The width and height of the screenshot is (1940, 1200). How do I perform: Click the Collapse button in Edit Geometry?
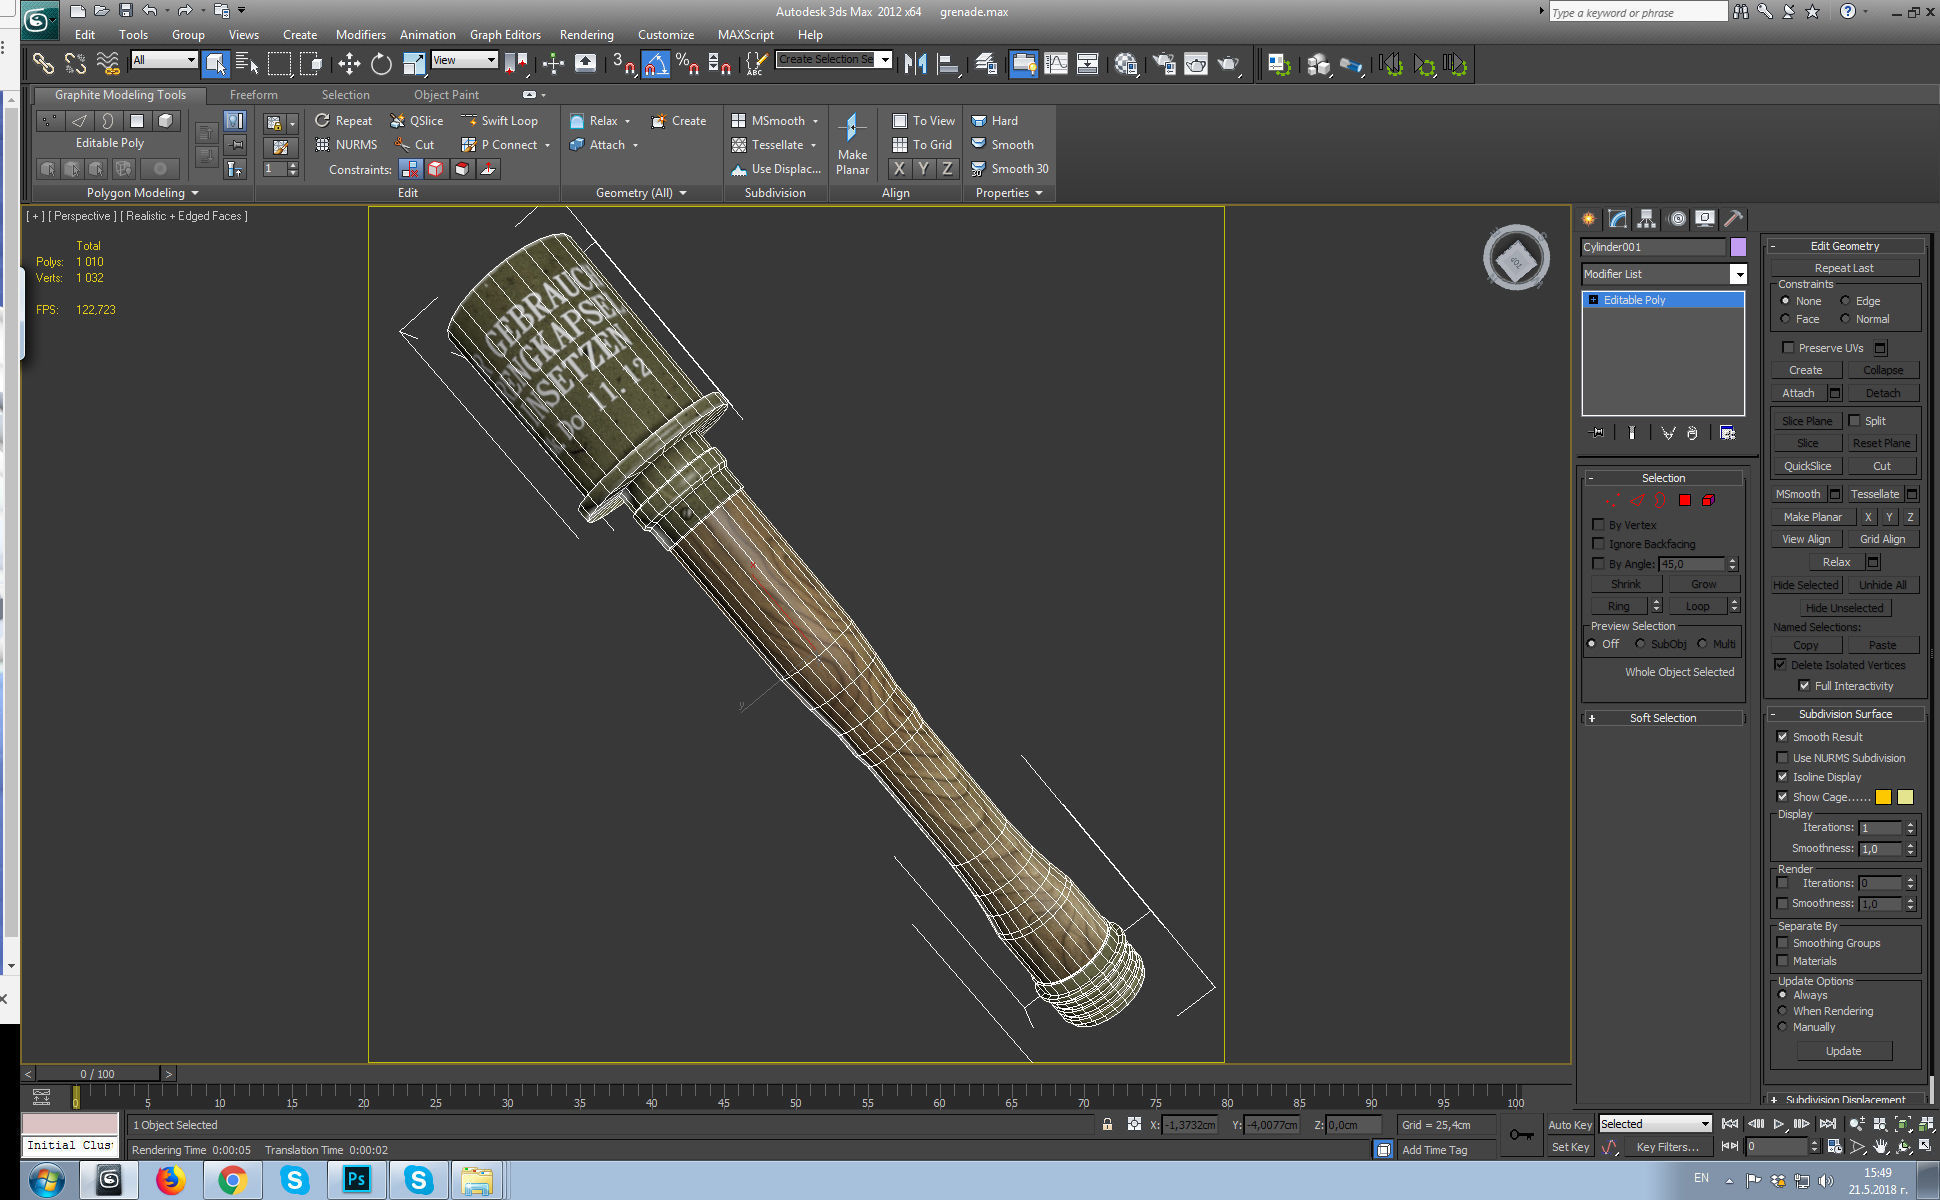[x=1882, y=370]
